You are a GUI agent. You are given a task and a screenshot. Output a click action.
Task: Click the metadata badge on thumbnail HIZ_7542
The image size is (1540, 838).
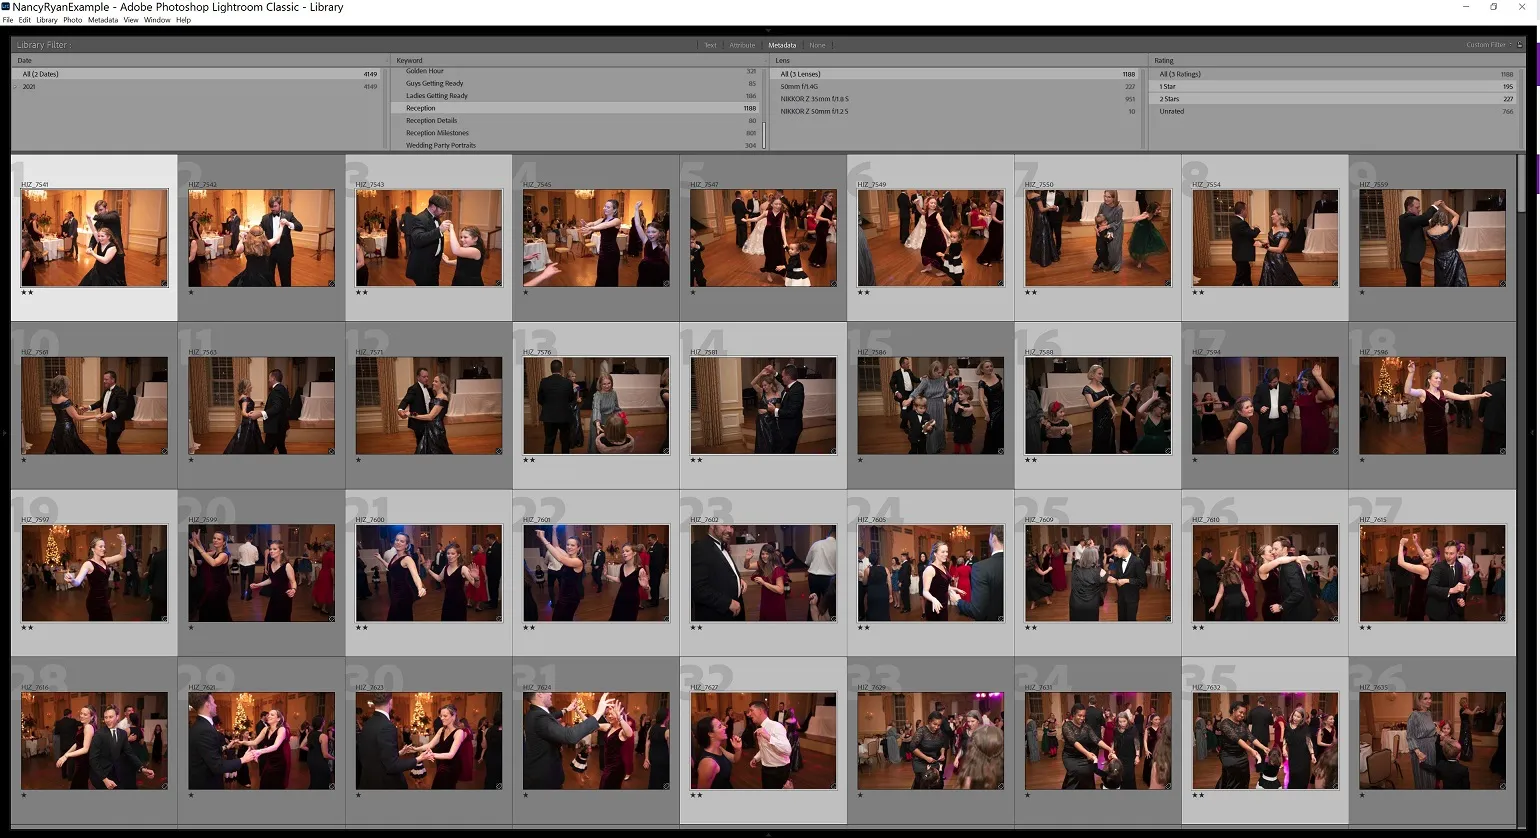[331, 283]
